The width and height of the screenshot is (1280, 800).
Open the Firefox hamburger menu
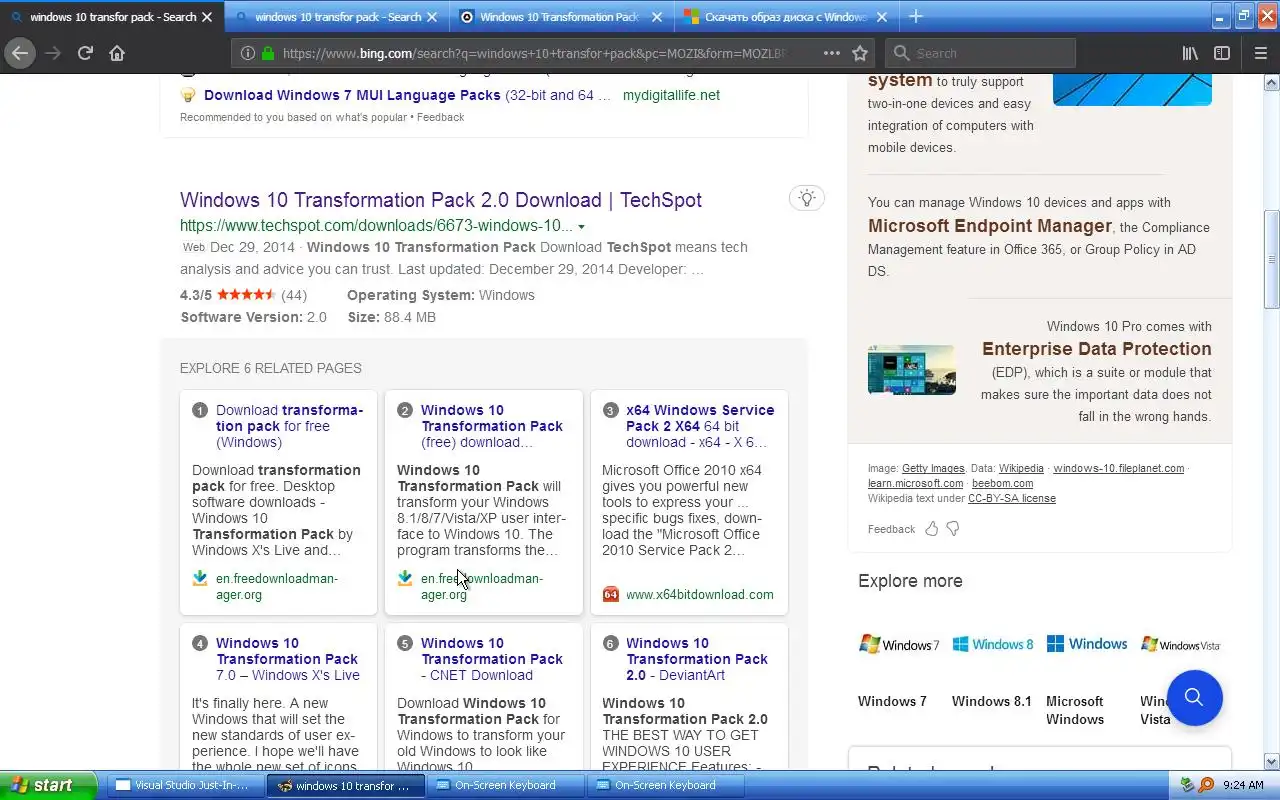tap(1260, 53)
